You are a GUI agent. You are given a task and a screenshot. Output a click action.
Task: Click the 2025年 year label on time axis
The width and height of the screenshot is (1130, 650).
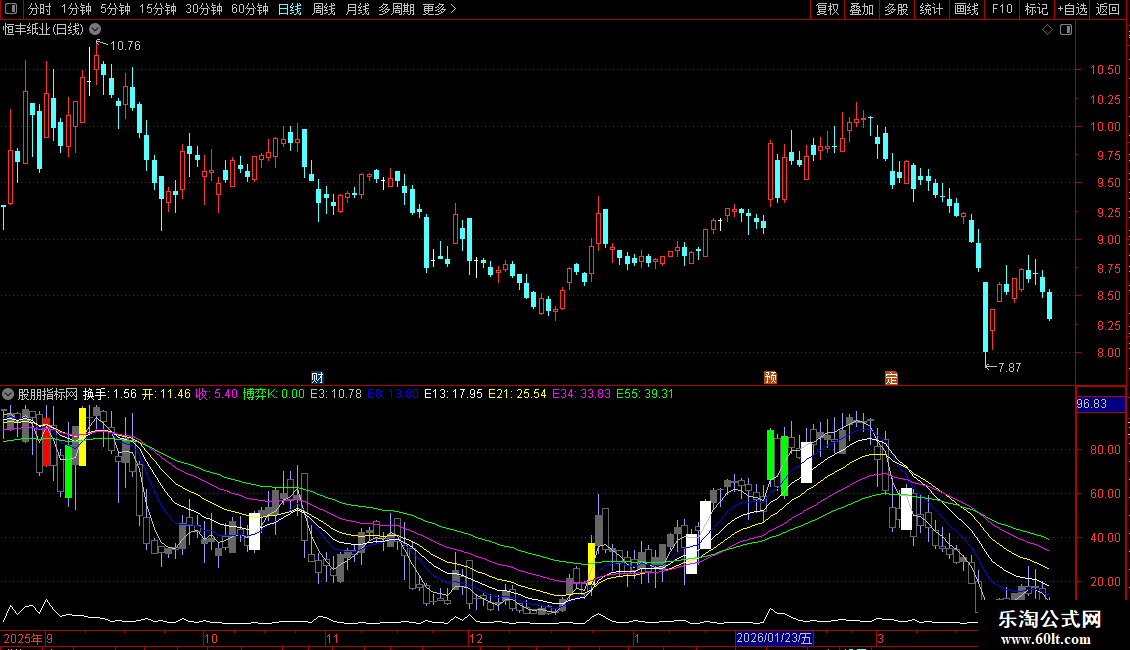pos(23,638)
